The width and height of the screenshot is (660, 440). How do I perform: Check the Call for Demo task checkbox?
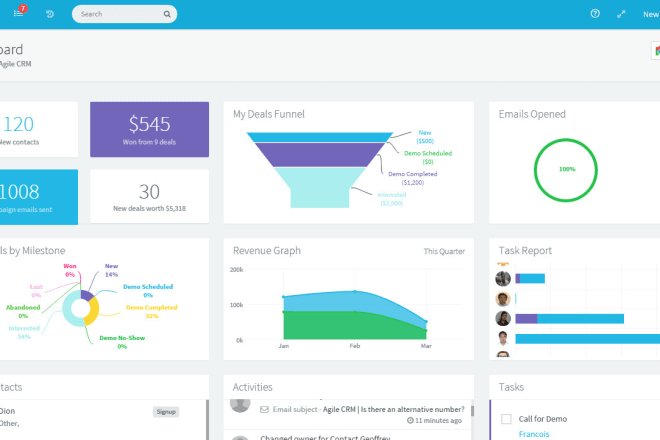[506, 419]
